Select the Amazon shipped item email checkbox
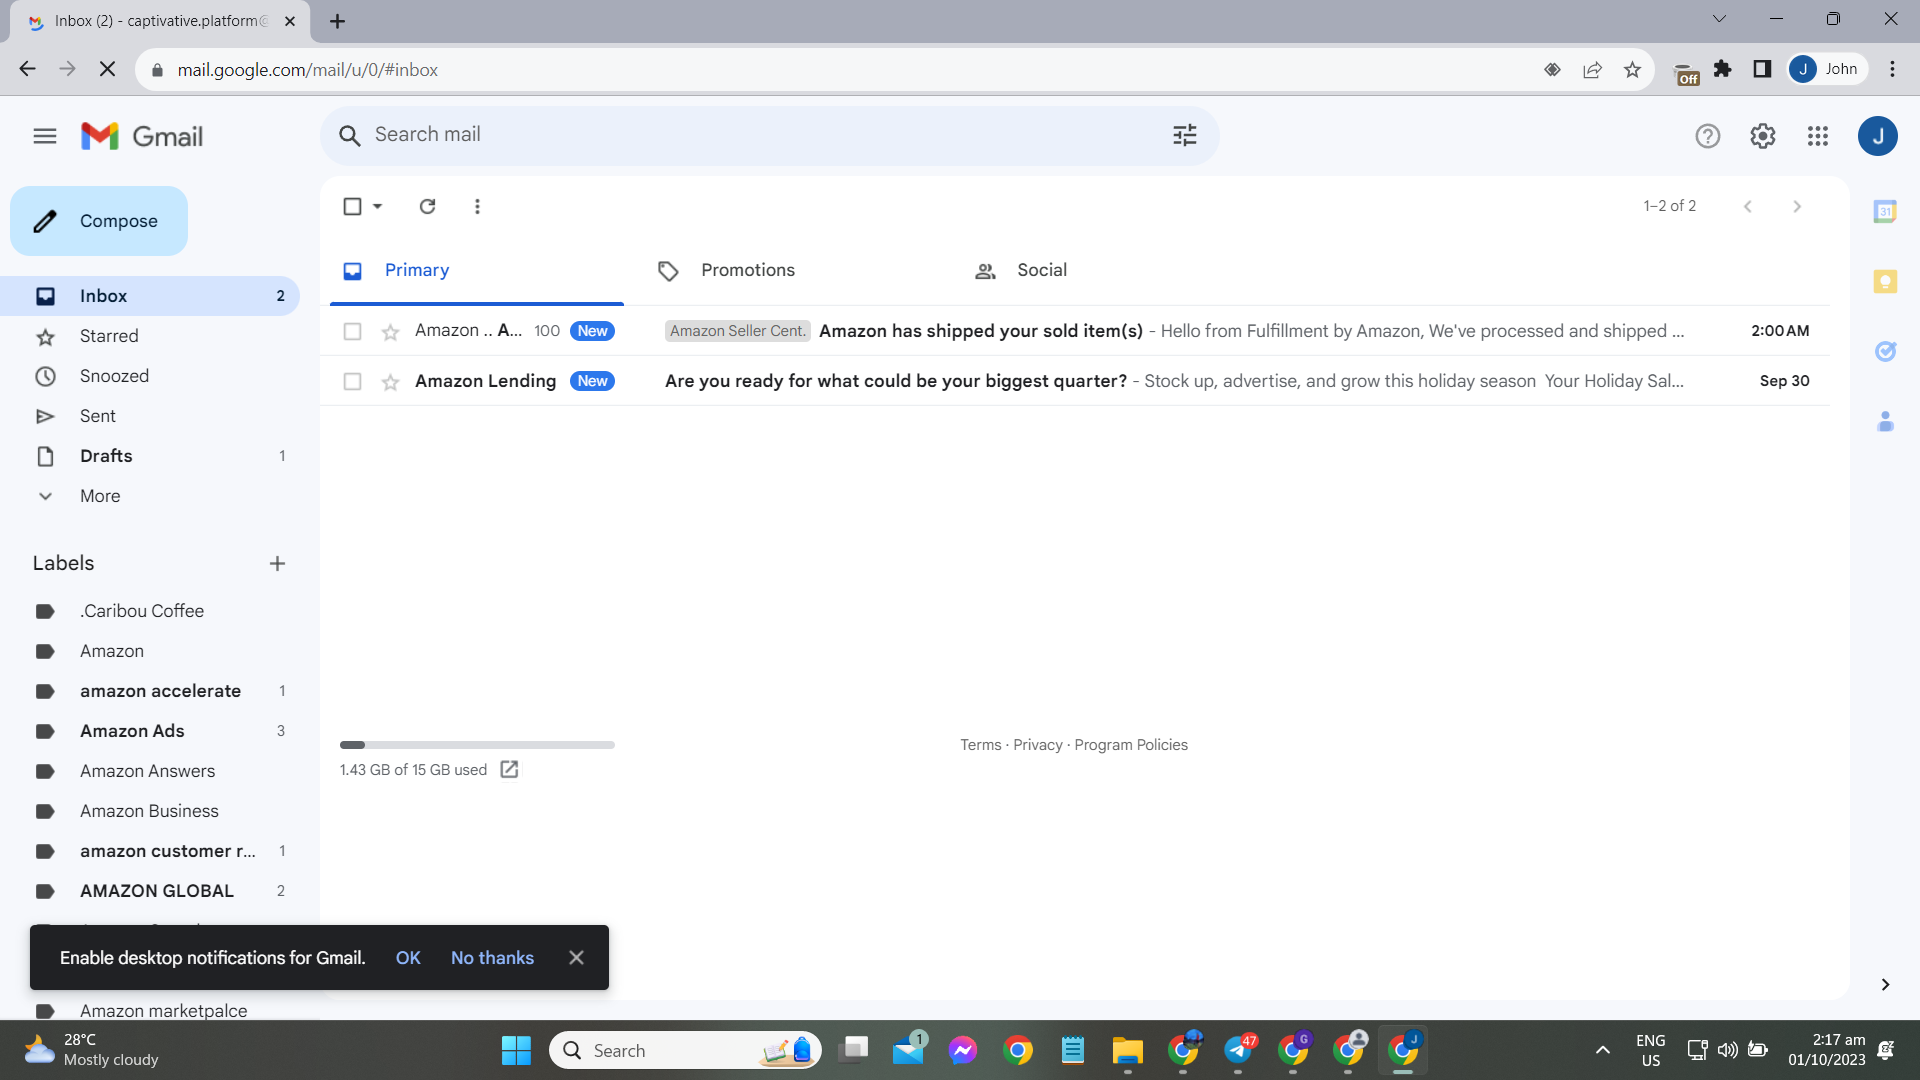 coord(352,331)
